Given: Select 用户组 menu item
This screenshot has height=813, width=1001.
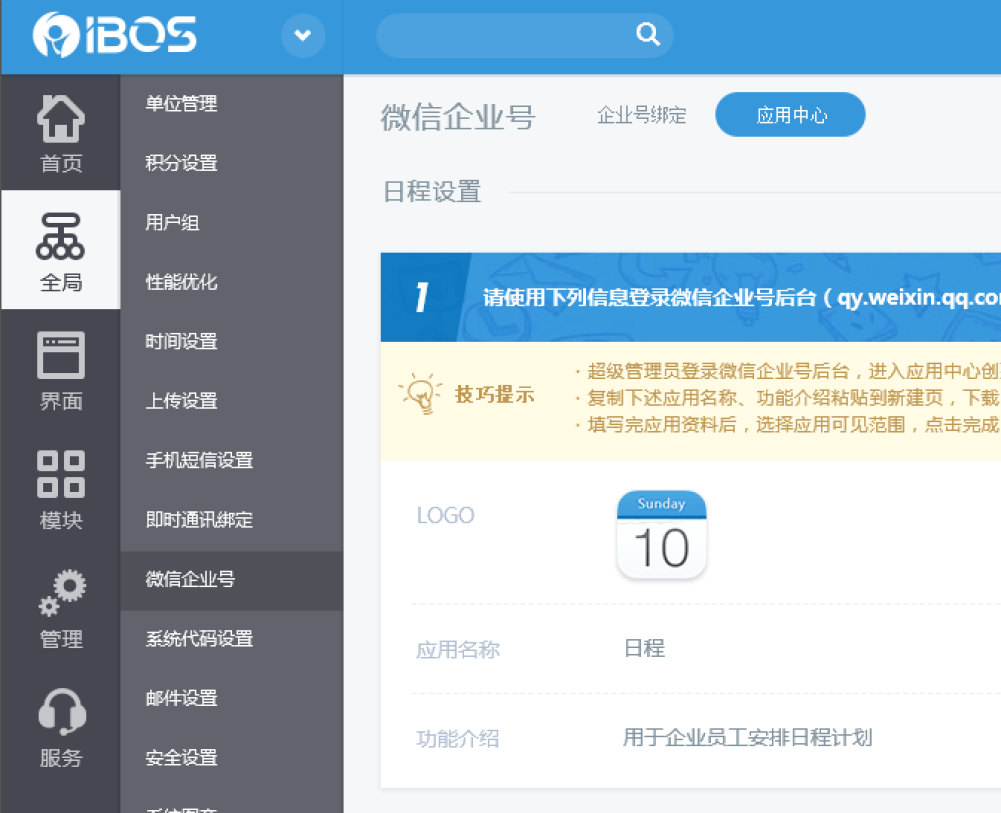Looking at the screenshot, I should click(173, 223).
